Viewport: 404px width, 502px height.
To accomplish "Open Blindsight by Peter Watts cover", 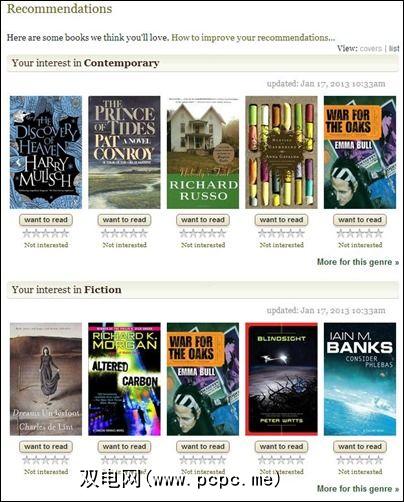I will click(281, 379).
